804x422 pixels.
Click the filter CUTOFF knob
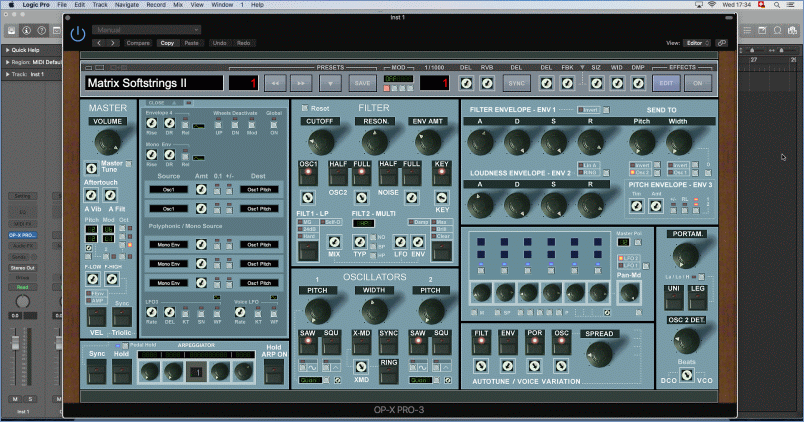click(x=320, y=143)
